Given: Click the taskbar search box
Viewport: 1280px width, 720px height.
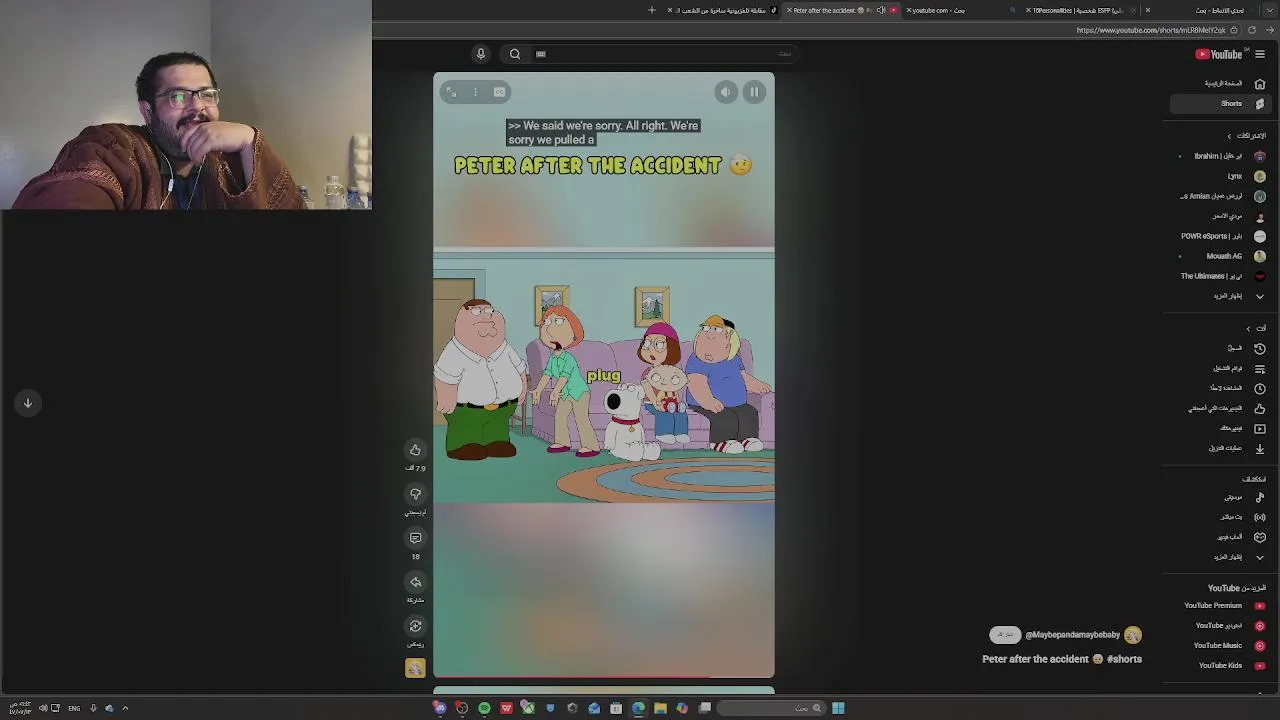Looking at the screenshot, I should pos(771,708).
